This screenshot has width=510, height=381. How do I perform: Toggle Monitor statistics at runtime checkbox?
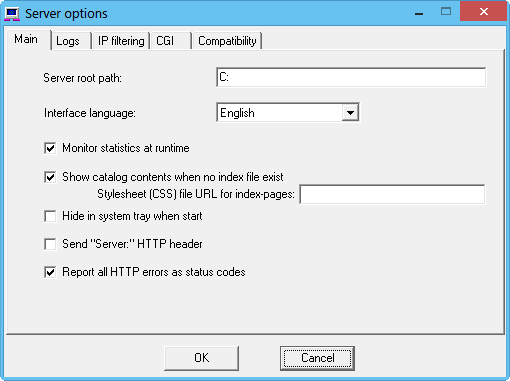[50, 148]
